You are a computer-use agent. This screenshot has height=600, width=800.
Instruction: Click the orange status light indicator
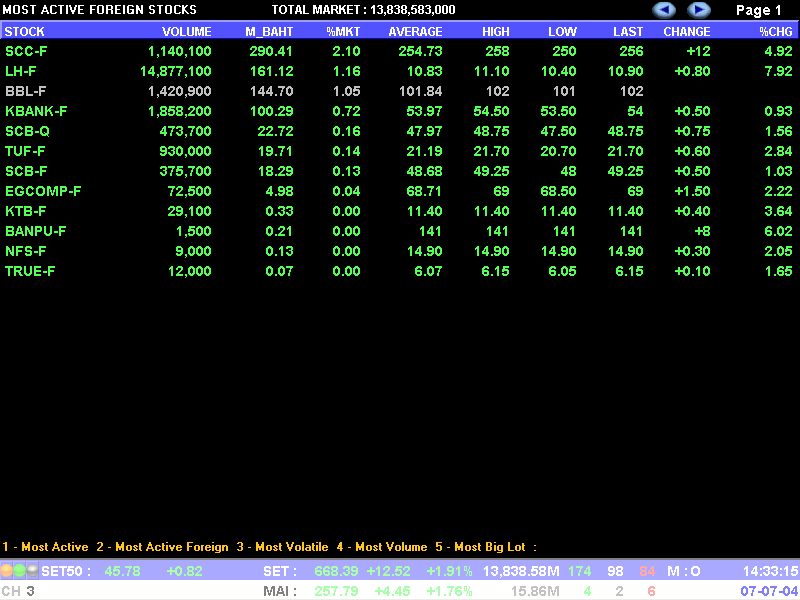tap(6, 570)
